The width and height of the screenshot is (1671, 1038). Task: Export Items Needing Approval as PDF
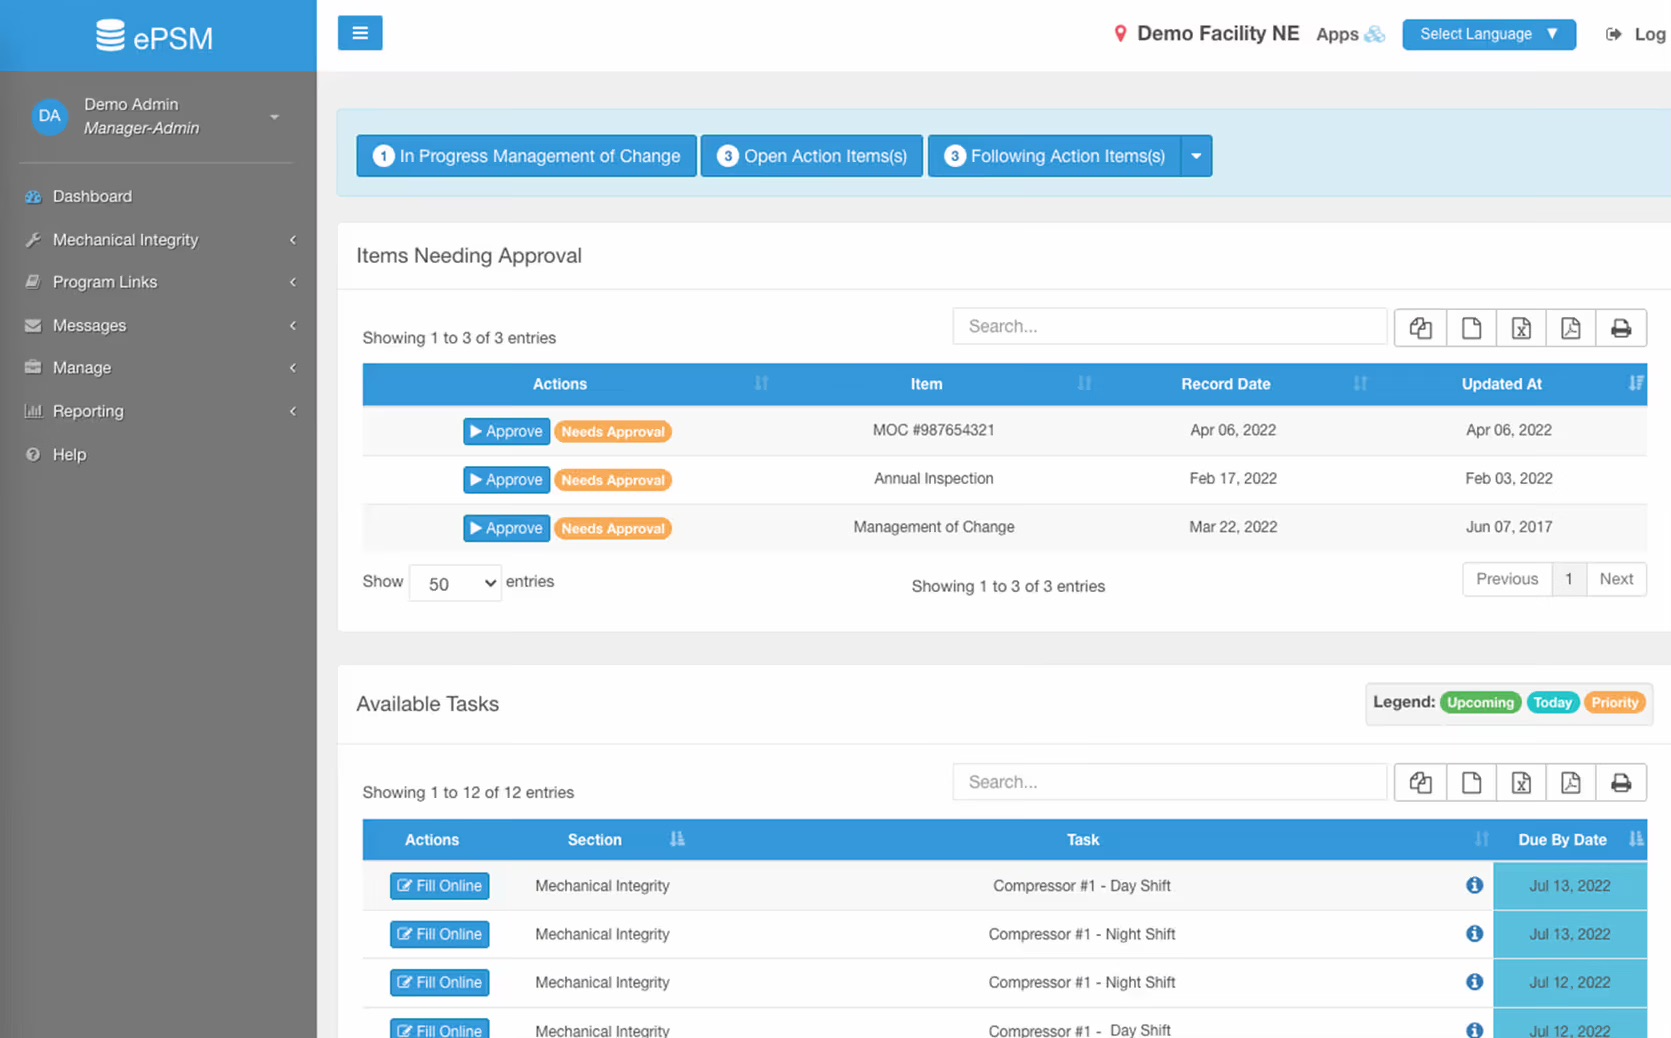(1571, 328)
